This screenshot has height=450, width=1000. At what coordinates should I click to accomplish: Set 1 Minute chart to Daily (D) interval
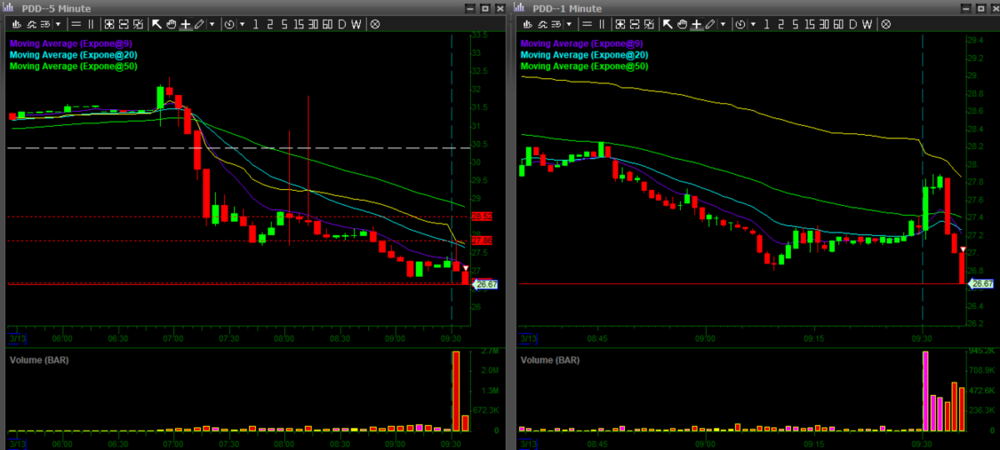pyautogui.click(x=853, y=23)
